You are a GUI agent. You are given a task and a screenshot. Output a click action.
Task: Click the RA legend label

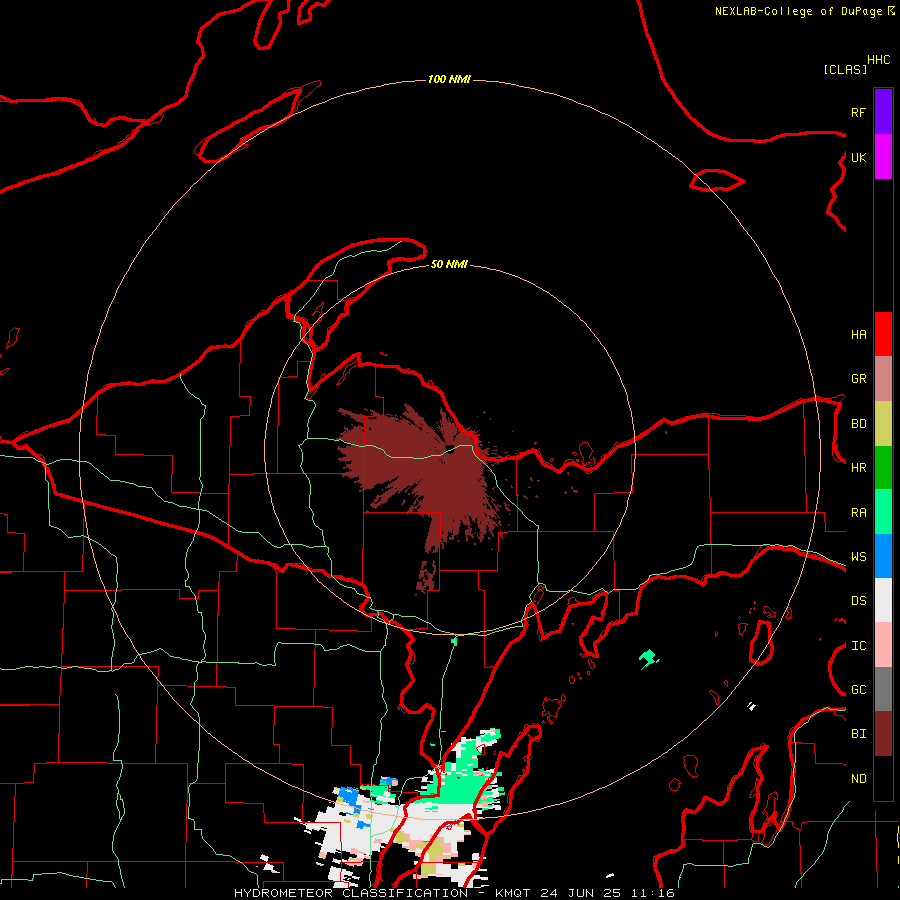click(858, 513)
